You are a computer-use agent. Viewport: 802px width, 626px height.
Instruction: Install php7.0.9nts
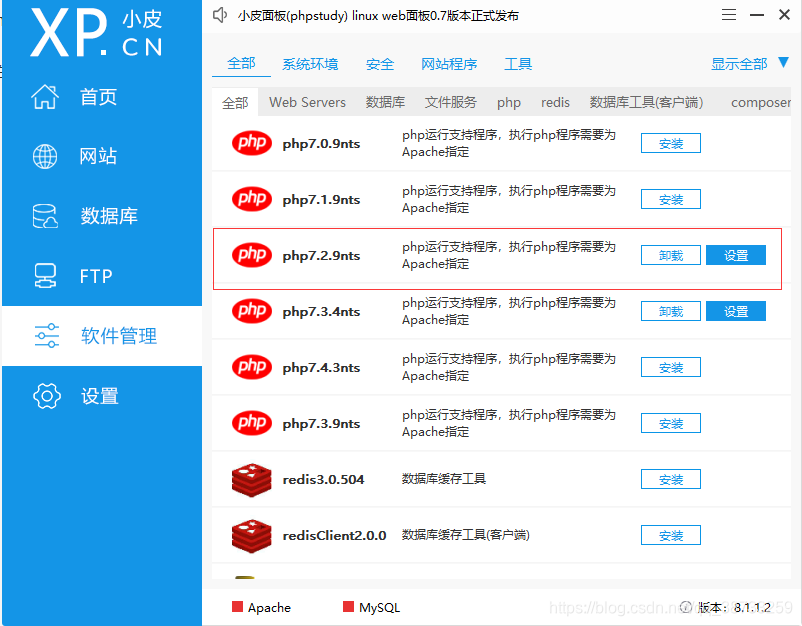(671, 143)
